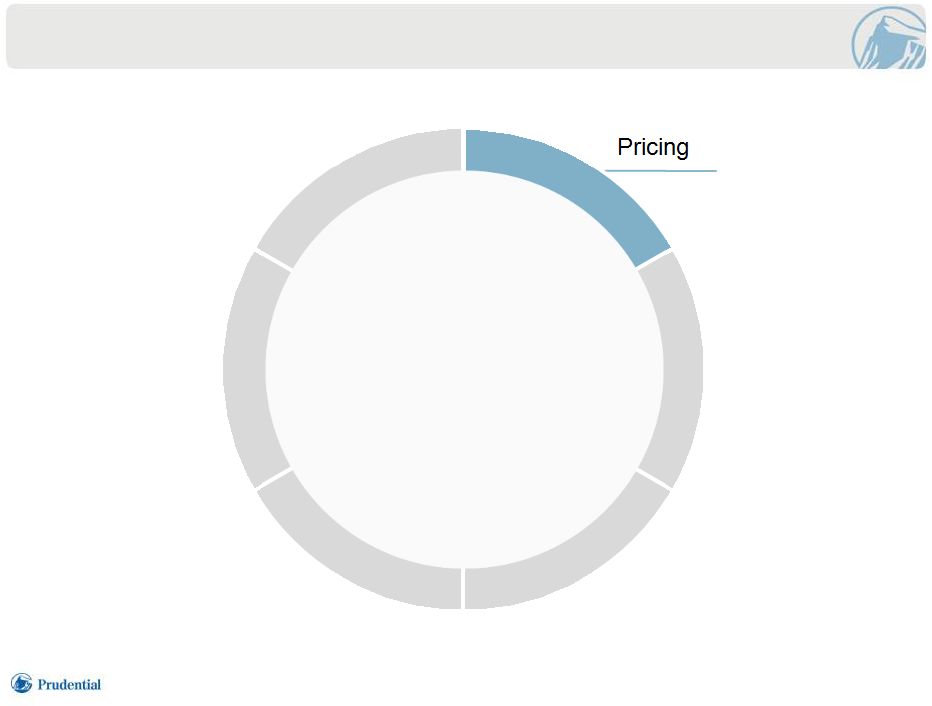Click the Pricing text label

click(x=653, y=147)
